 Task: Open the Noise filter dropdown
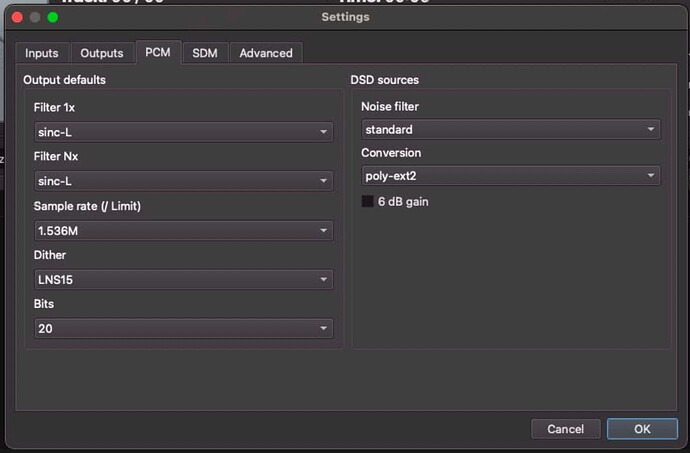point(511,129)
